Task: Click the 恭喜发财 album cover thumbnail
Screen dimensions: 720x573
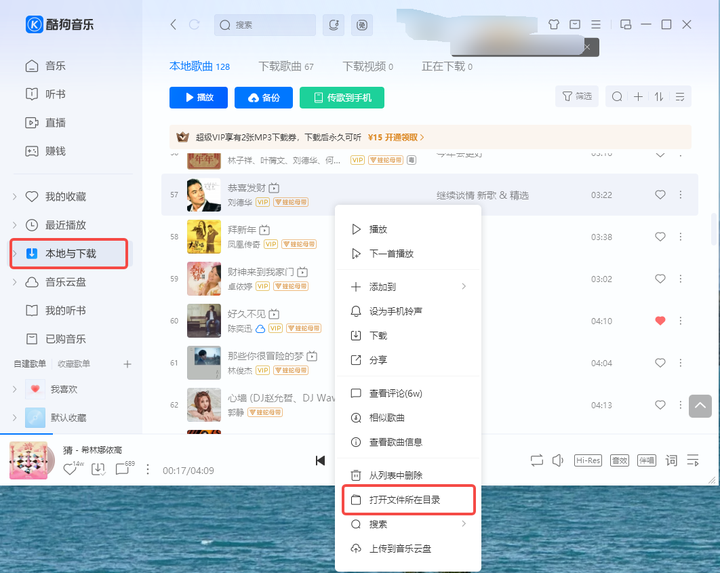Action: pyautogui.click(x=204, y=195)
